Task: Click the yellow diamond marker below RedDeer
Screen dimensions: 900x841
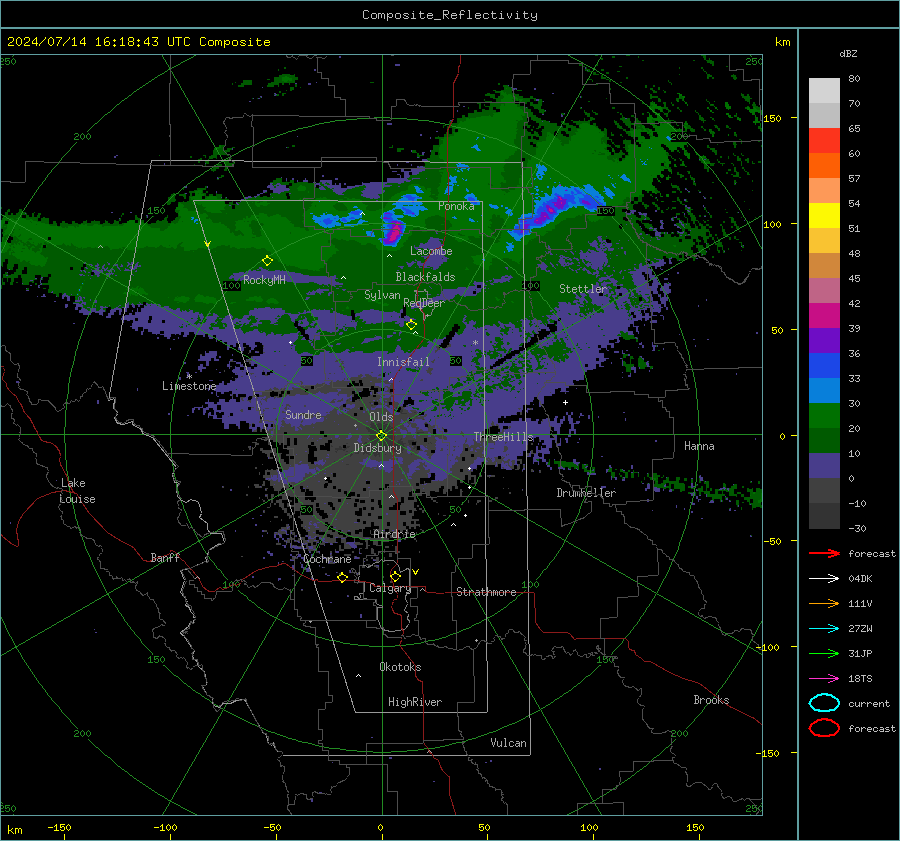Action: coord(411,325)
